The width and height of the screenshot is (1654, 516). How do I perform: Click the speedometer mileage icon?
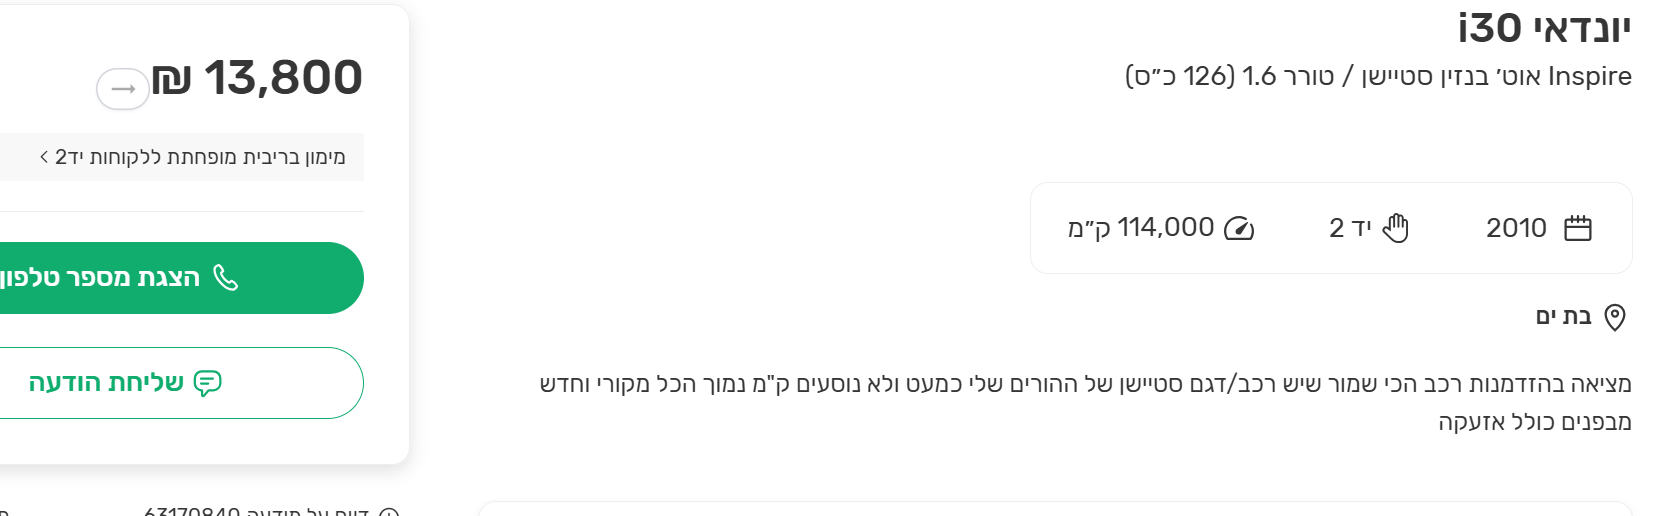1239,229
